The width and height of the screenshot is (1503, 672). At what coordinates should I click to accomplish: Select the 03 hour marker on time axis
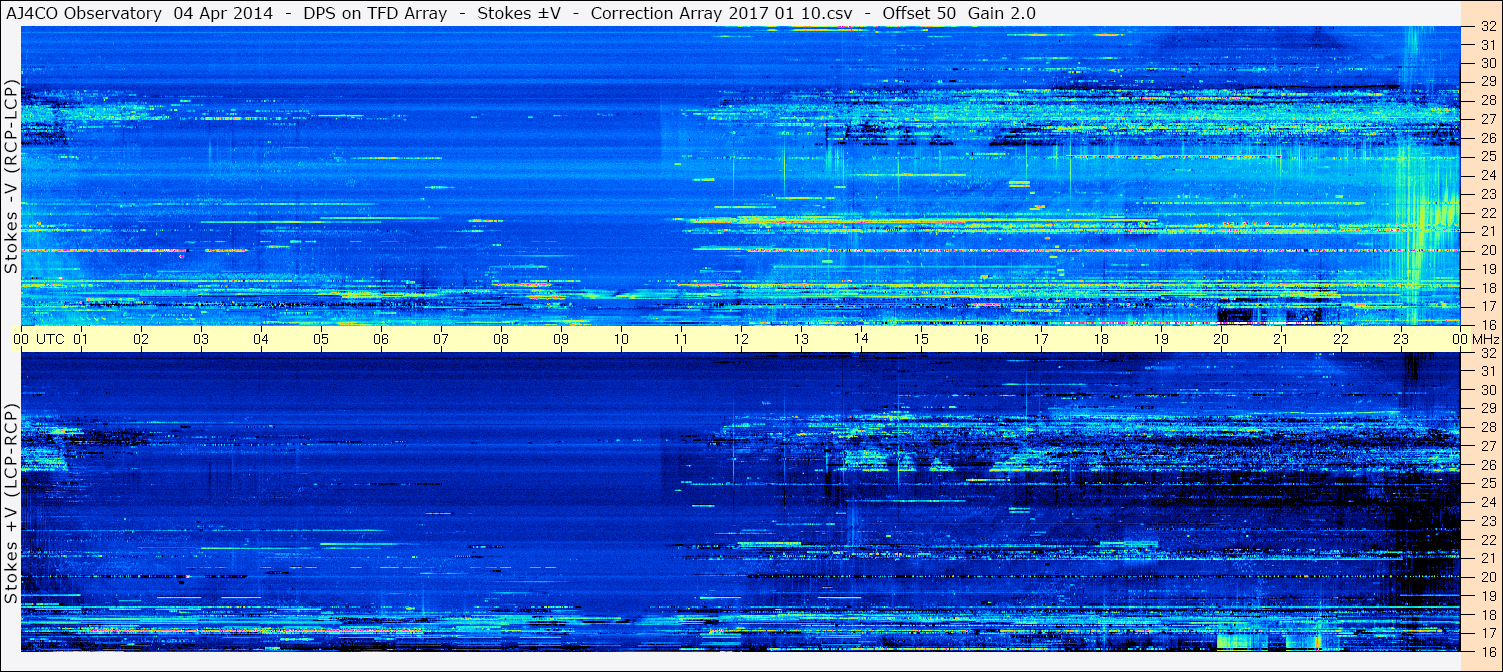point(201,339)
